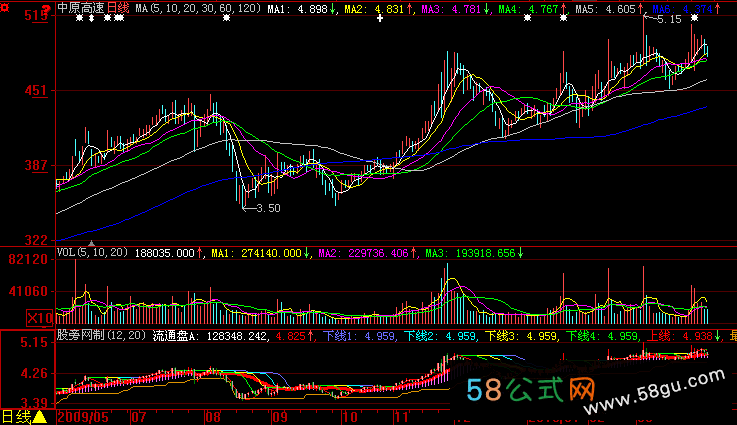This screenshot has width=737, height=425.
Task: Select the stock name 中原高速
Action: pos(80,8)
